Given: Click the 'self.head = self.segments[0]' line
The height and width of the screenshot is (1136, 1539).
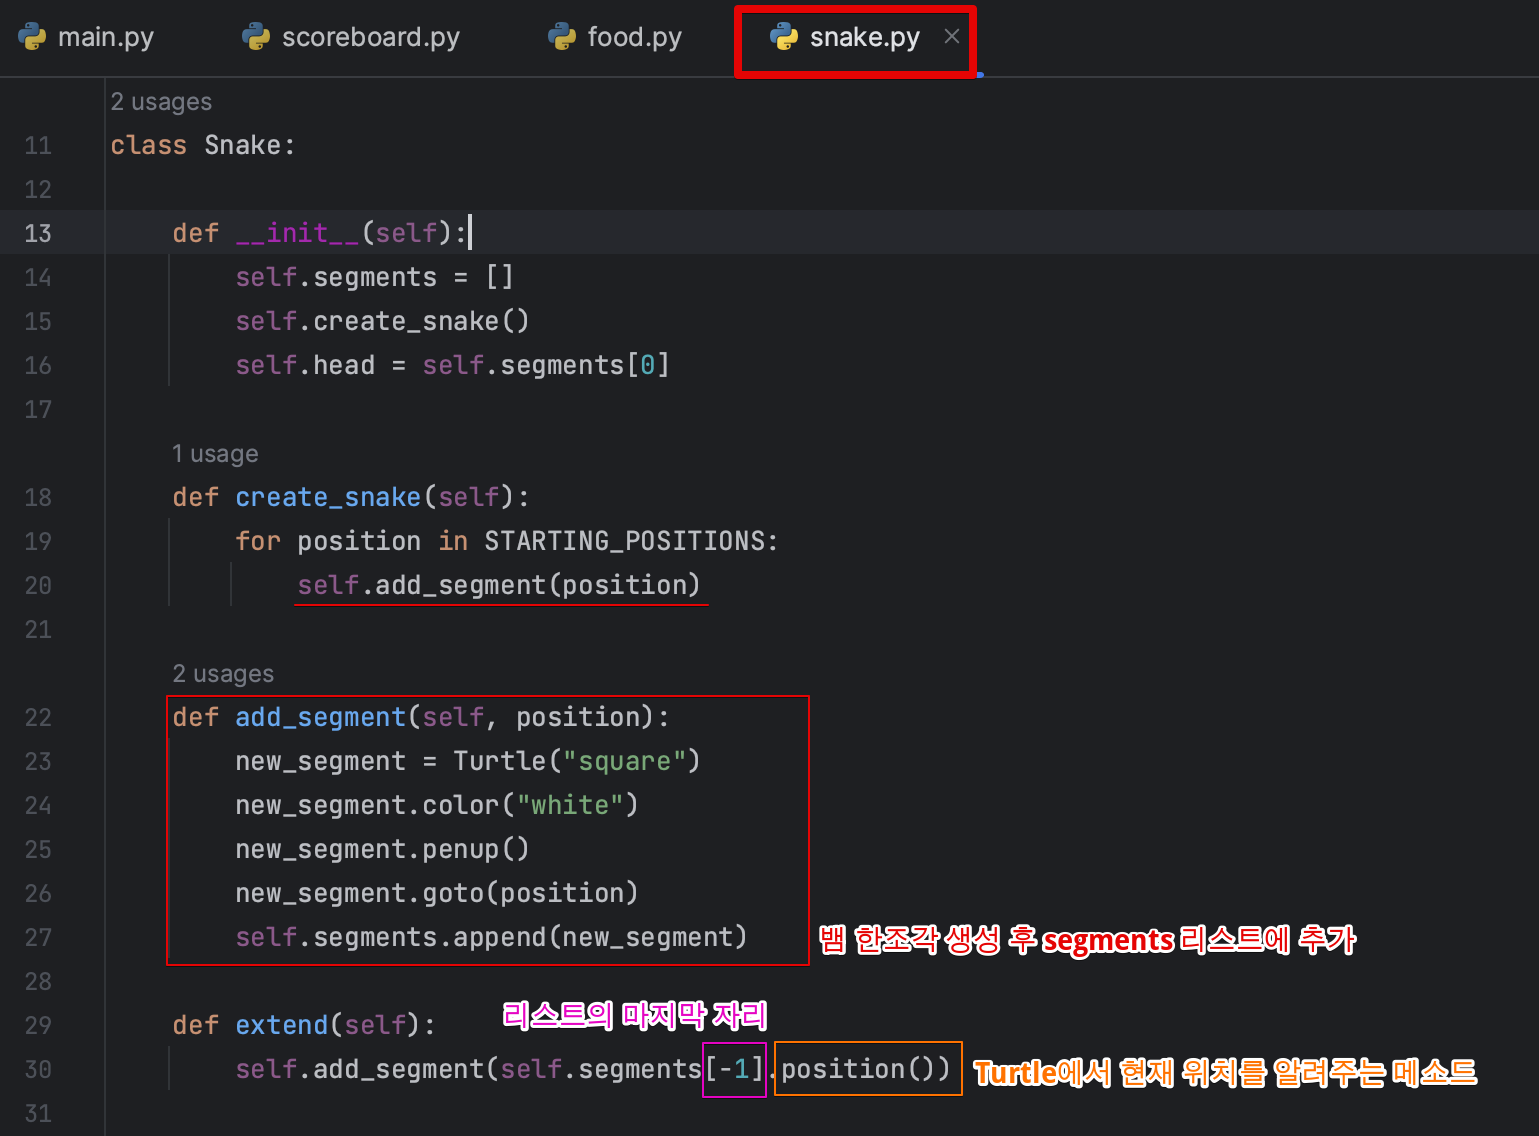Looking at the screenshot, I should 453,365.
